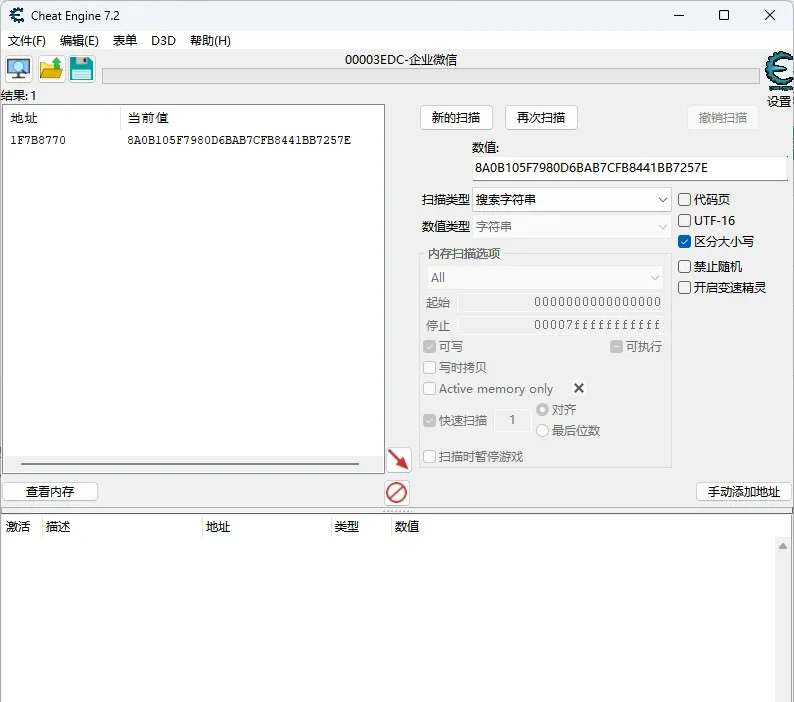
Task: Open 查看内存 memory viewer
Action: point(50,491)
